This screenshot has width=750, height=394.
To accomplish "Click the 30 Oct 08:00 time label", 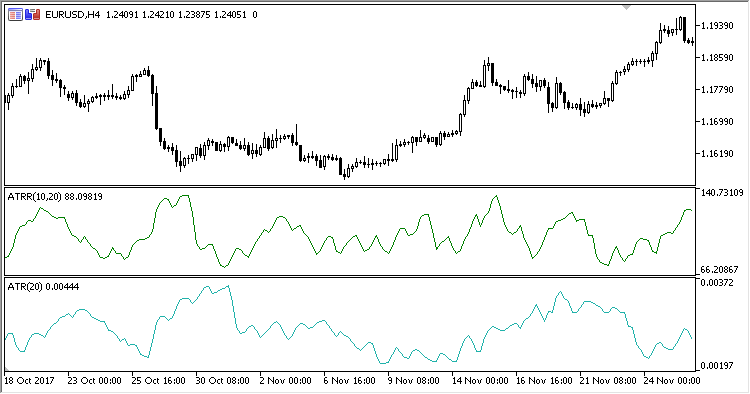I will click(222, 381).
